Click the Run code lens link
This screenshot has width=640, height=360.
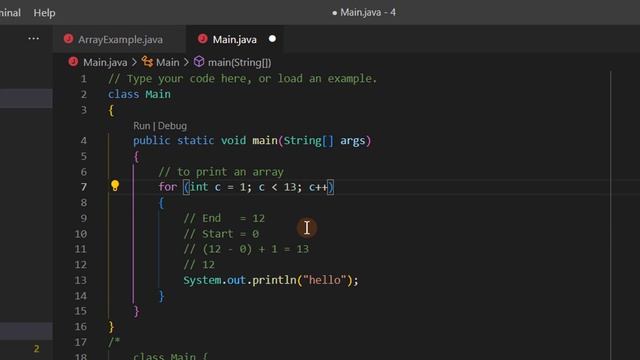[141, 126]
